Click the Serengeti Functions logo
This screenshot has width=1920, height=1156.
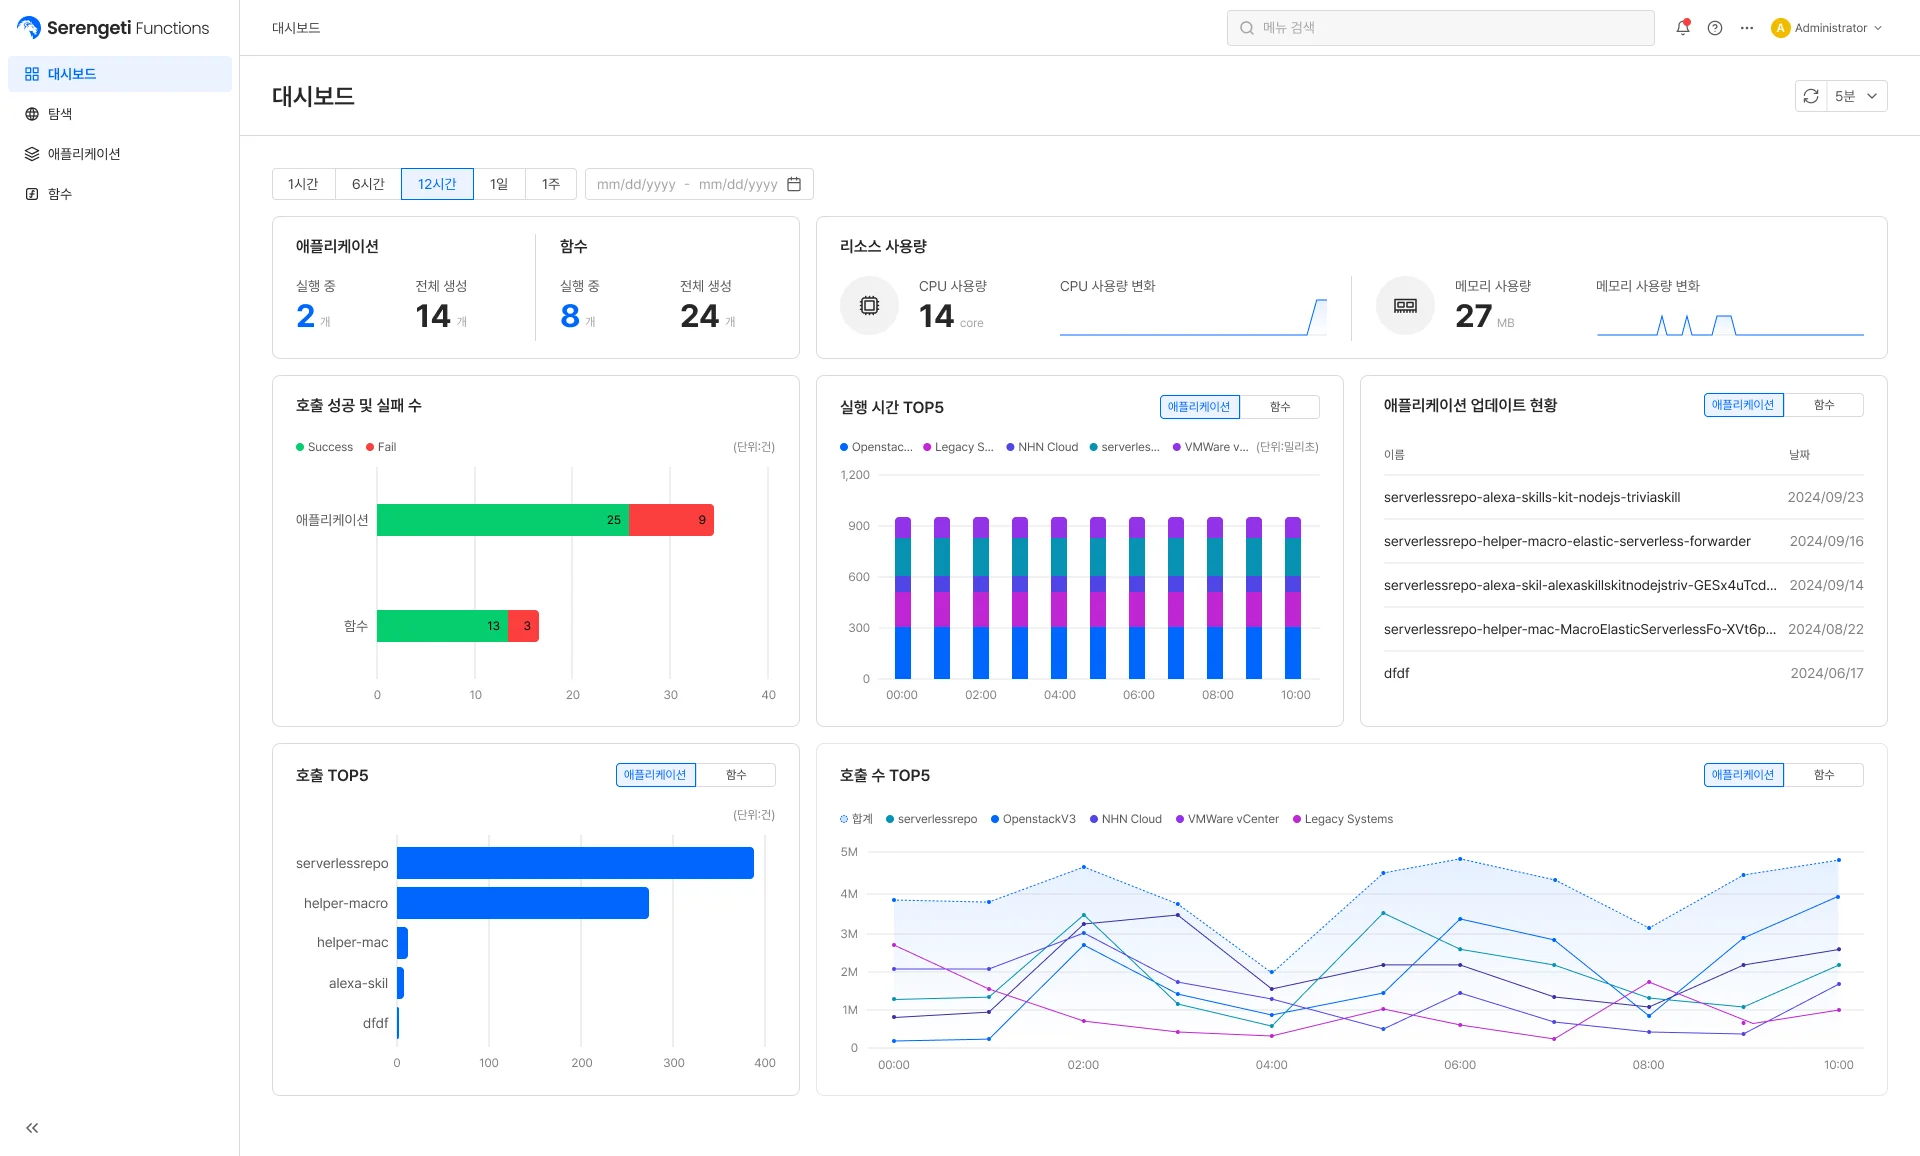tap(112, 28)
